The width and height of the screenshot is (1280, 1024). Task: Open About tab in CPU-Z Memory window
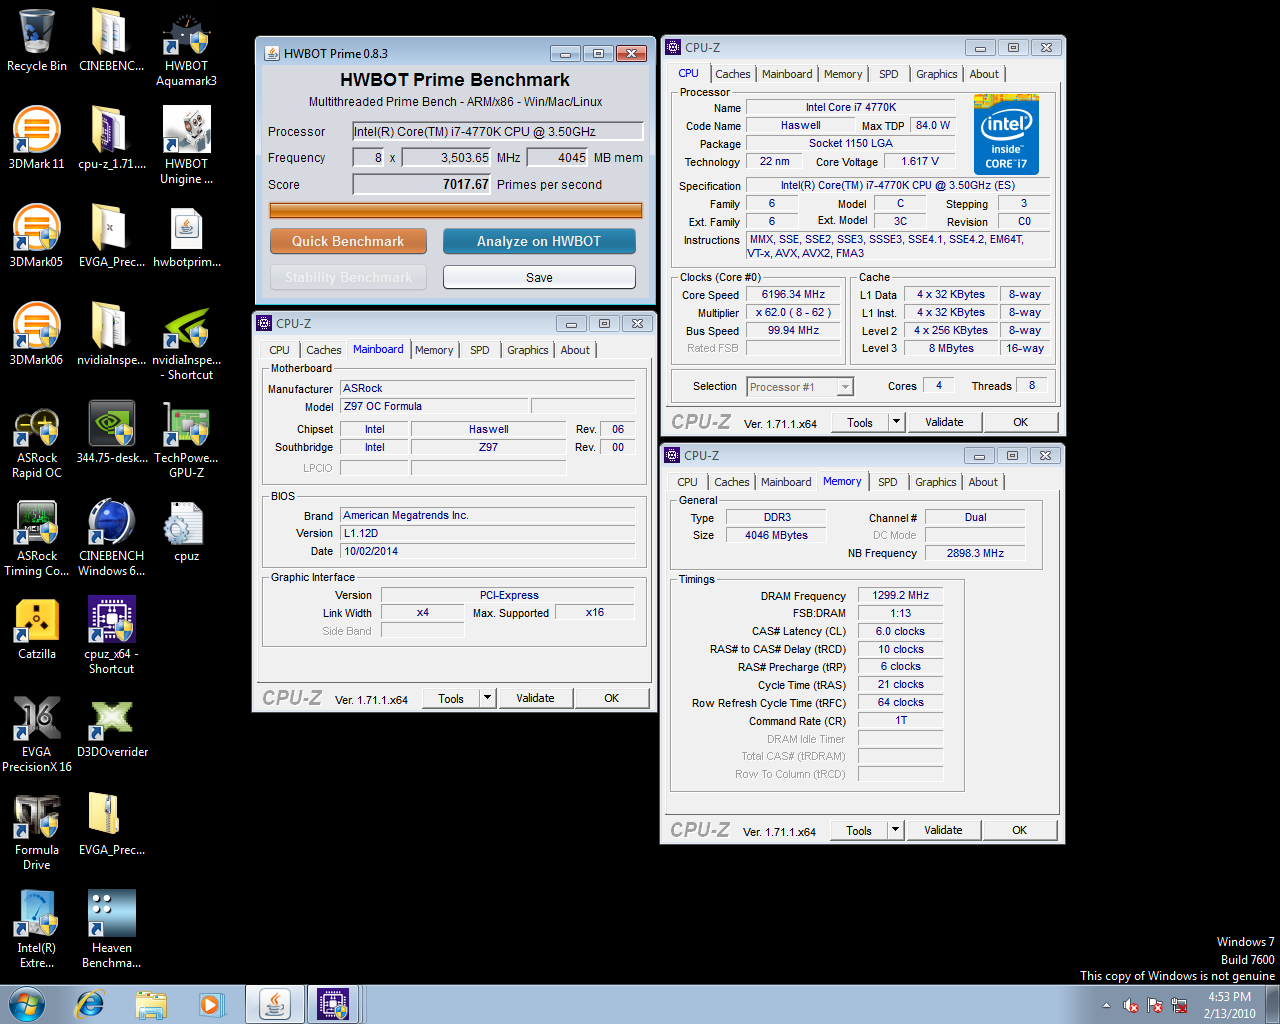[x=983, y=482]
